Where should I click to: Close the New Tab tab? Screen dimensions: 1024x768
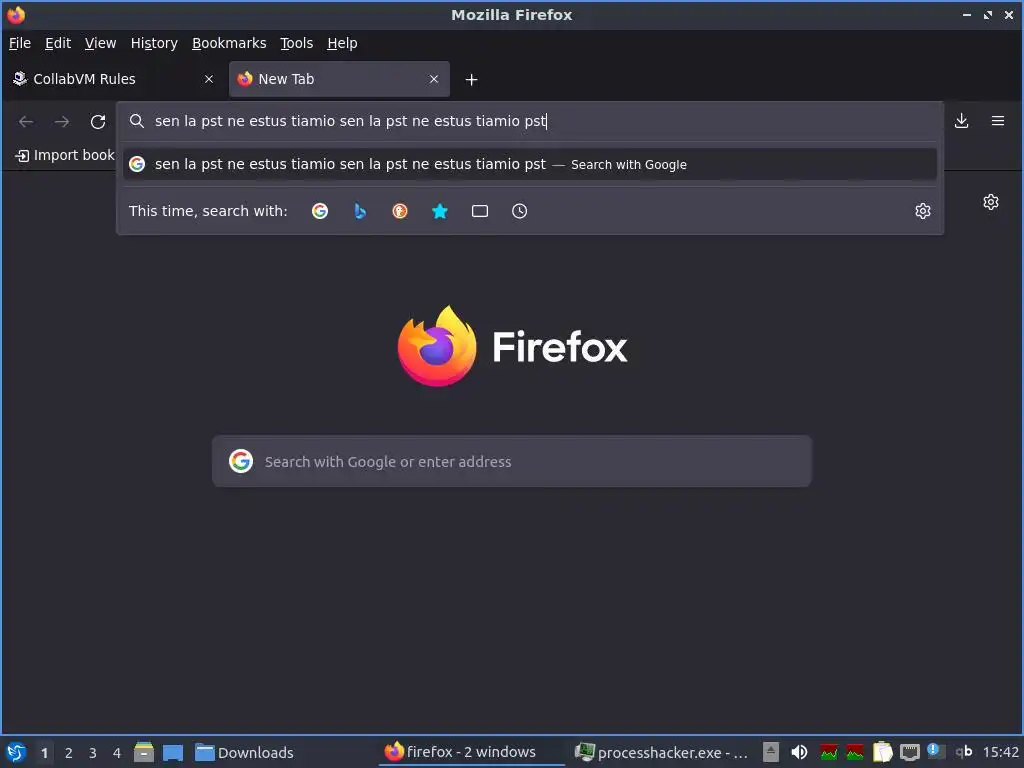click(434, 79)
